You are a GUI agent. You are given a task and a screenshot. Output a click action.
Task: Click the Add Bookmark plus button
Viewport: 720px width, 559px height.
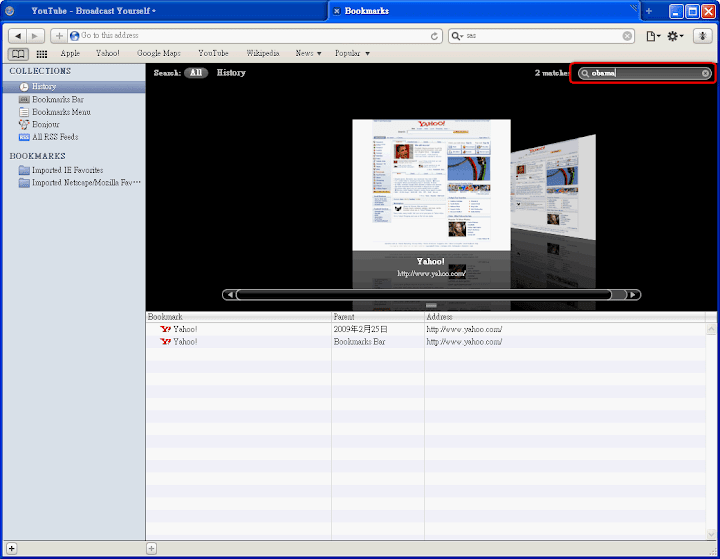(x=59, y=36)
